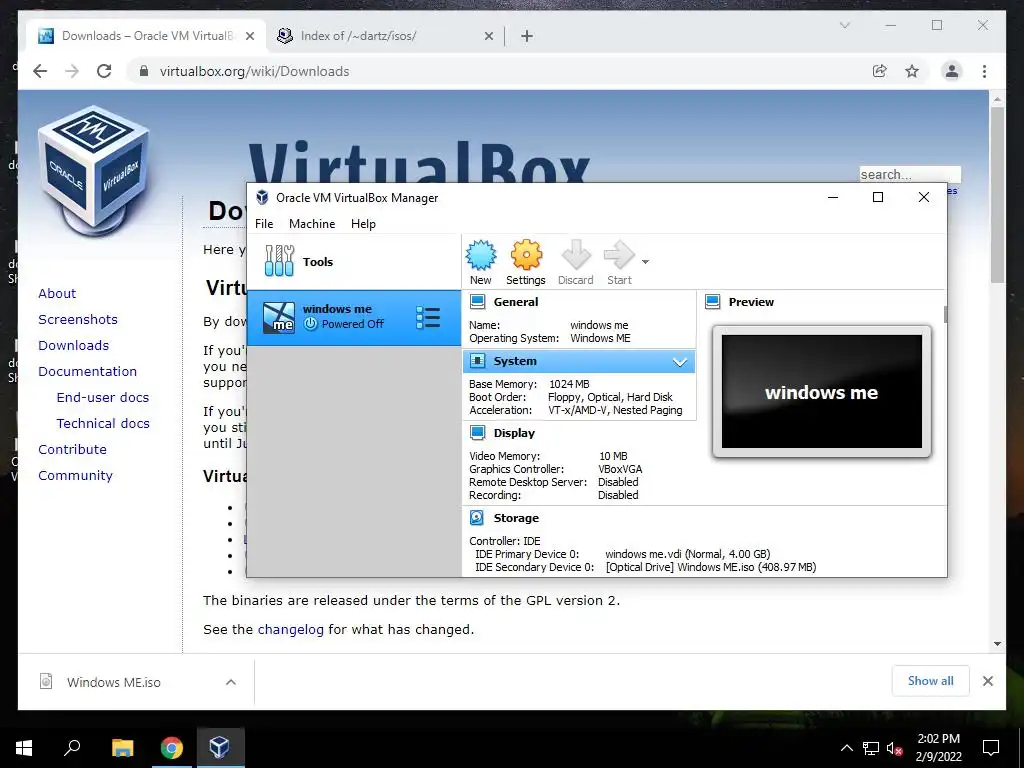Click the System section chip icon
Screen dimensions: 1024x768
point(477,361)
